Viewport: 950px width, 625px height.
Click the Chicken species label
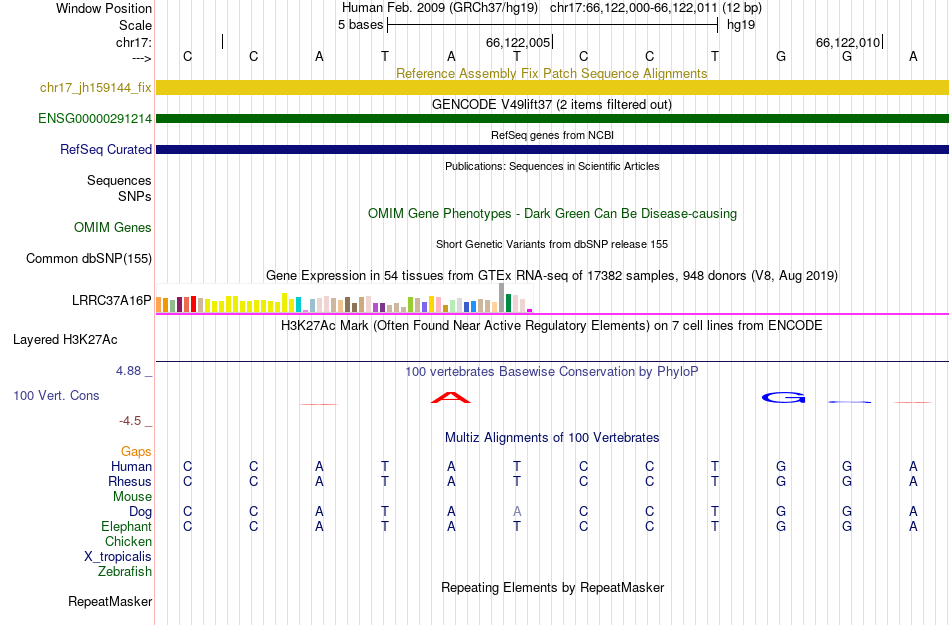(128, 541)
